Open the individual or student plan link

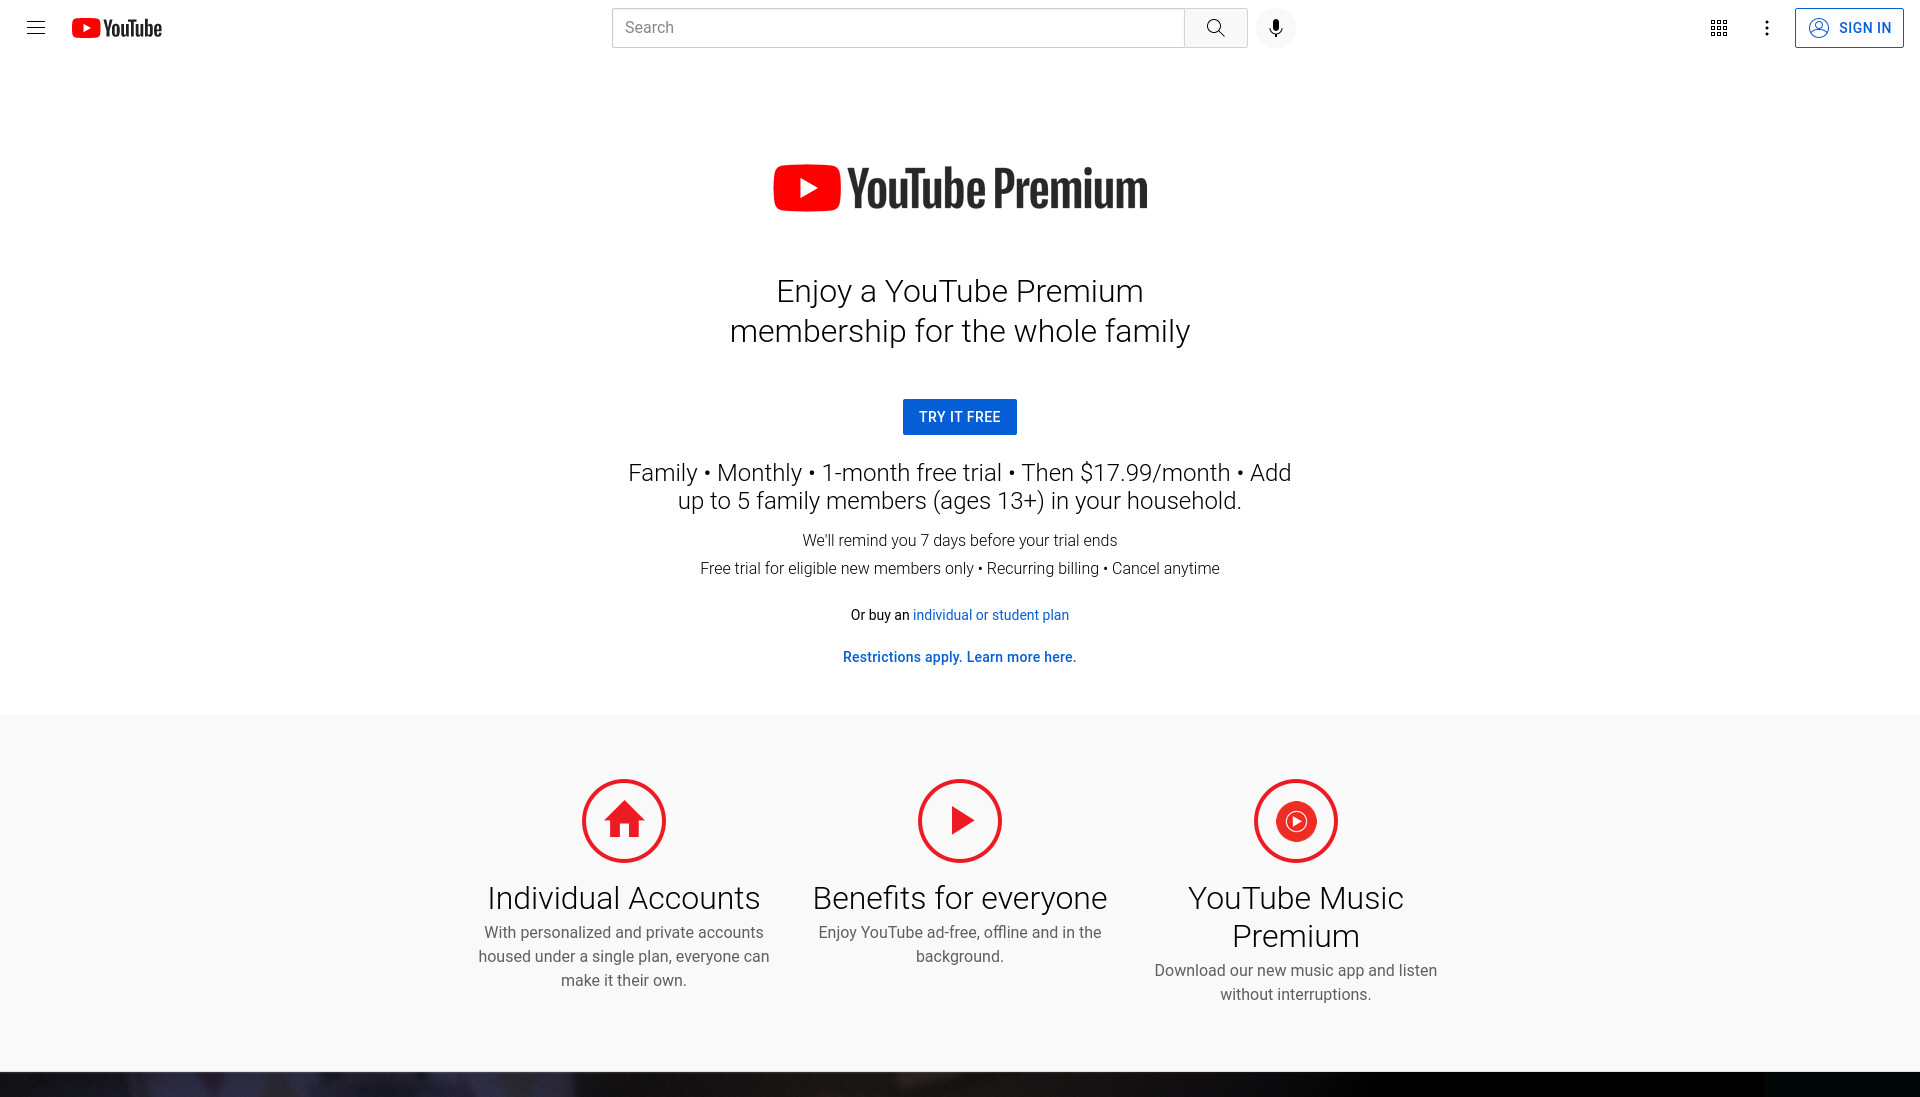click(991, 615)
